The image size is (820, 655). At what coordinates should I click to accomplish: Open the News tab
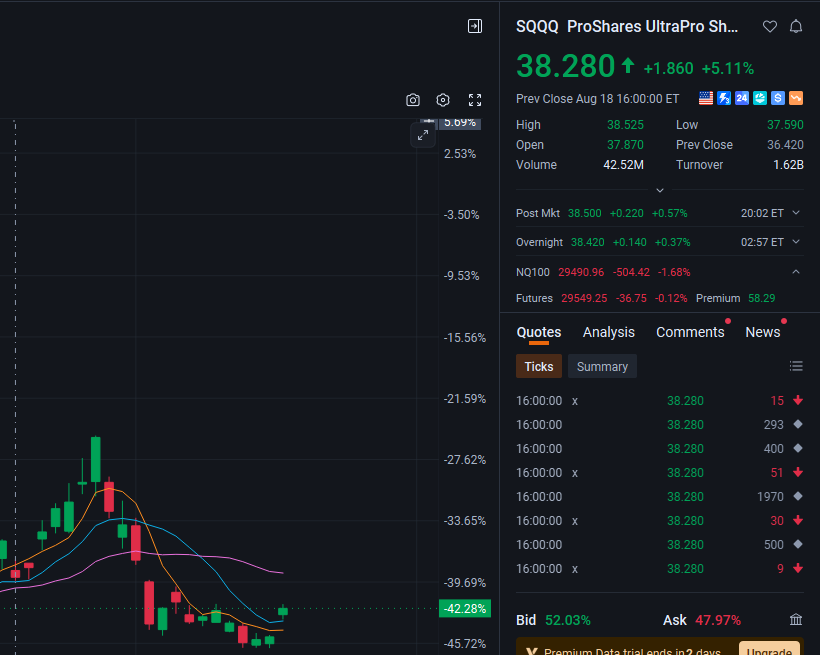click(x=762, y=332)
